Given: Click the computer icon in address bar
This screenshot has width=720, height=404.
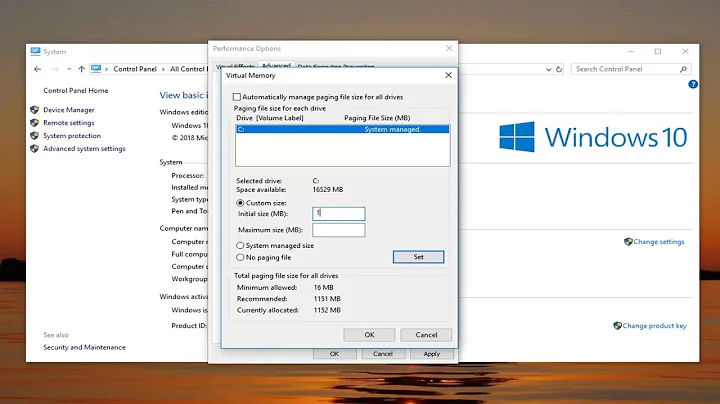Looking at the screenshot, I should tap(96, 69).
